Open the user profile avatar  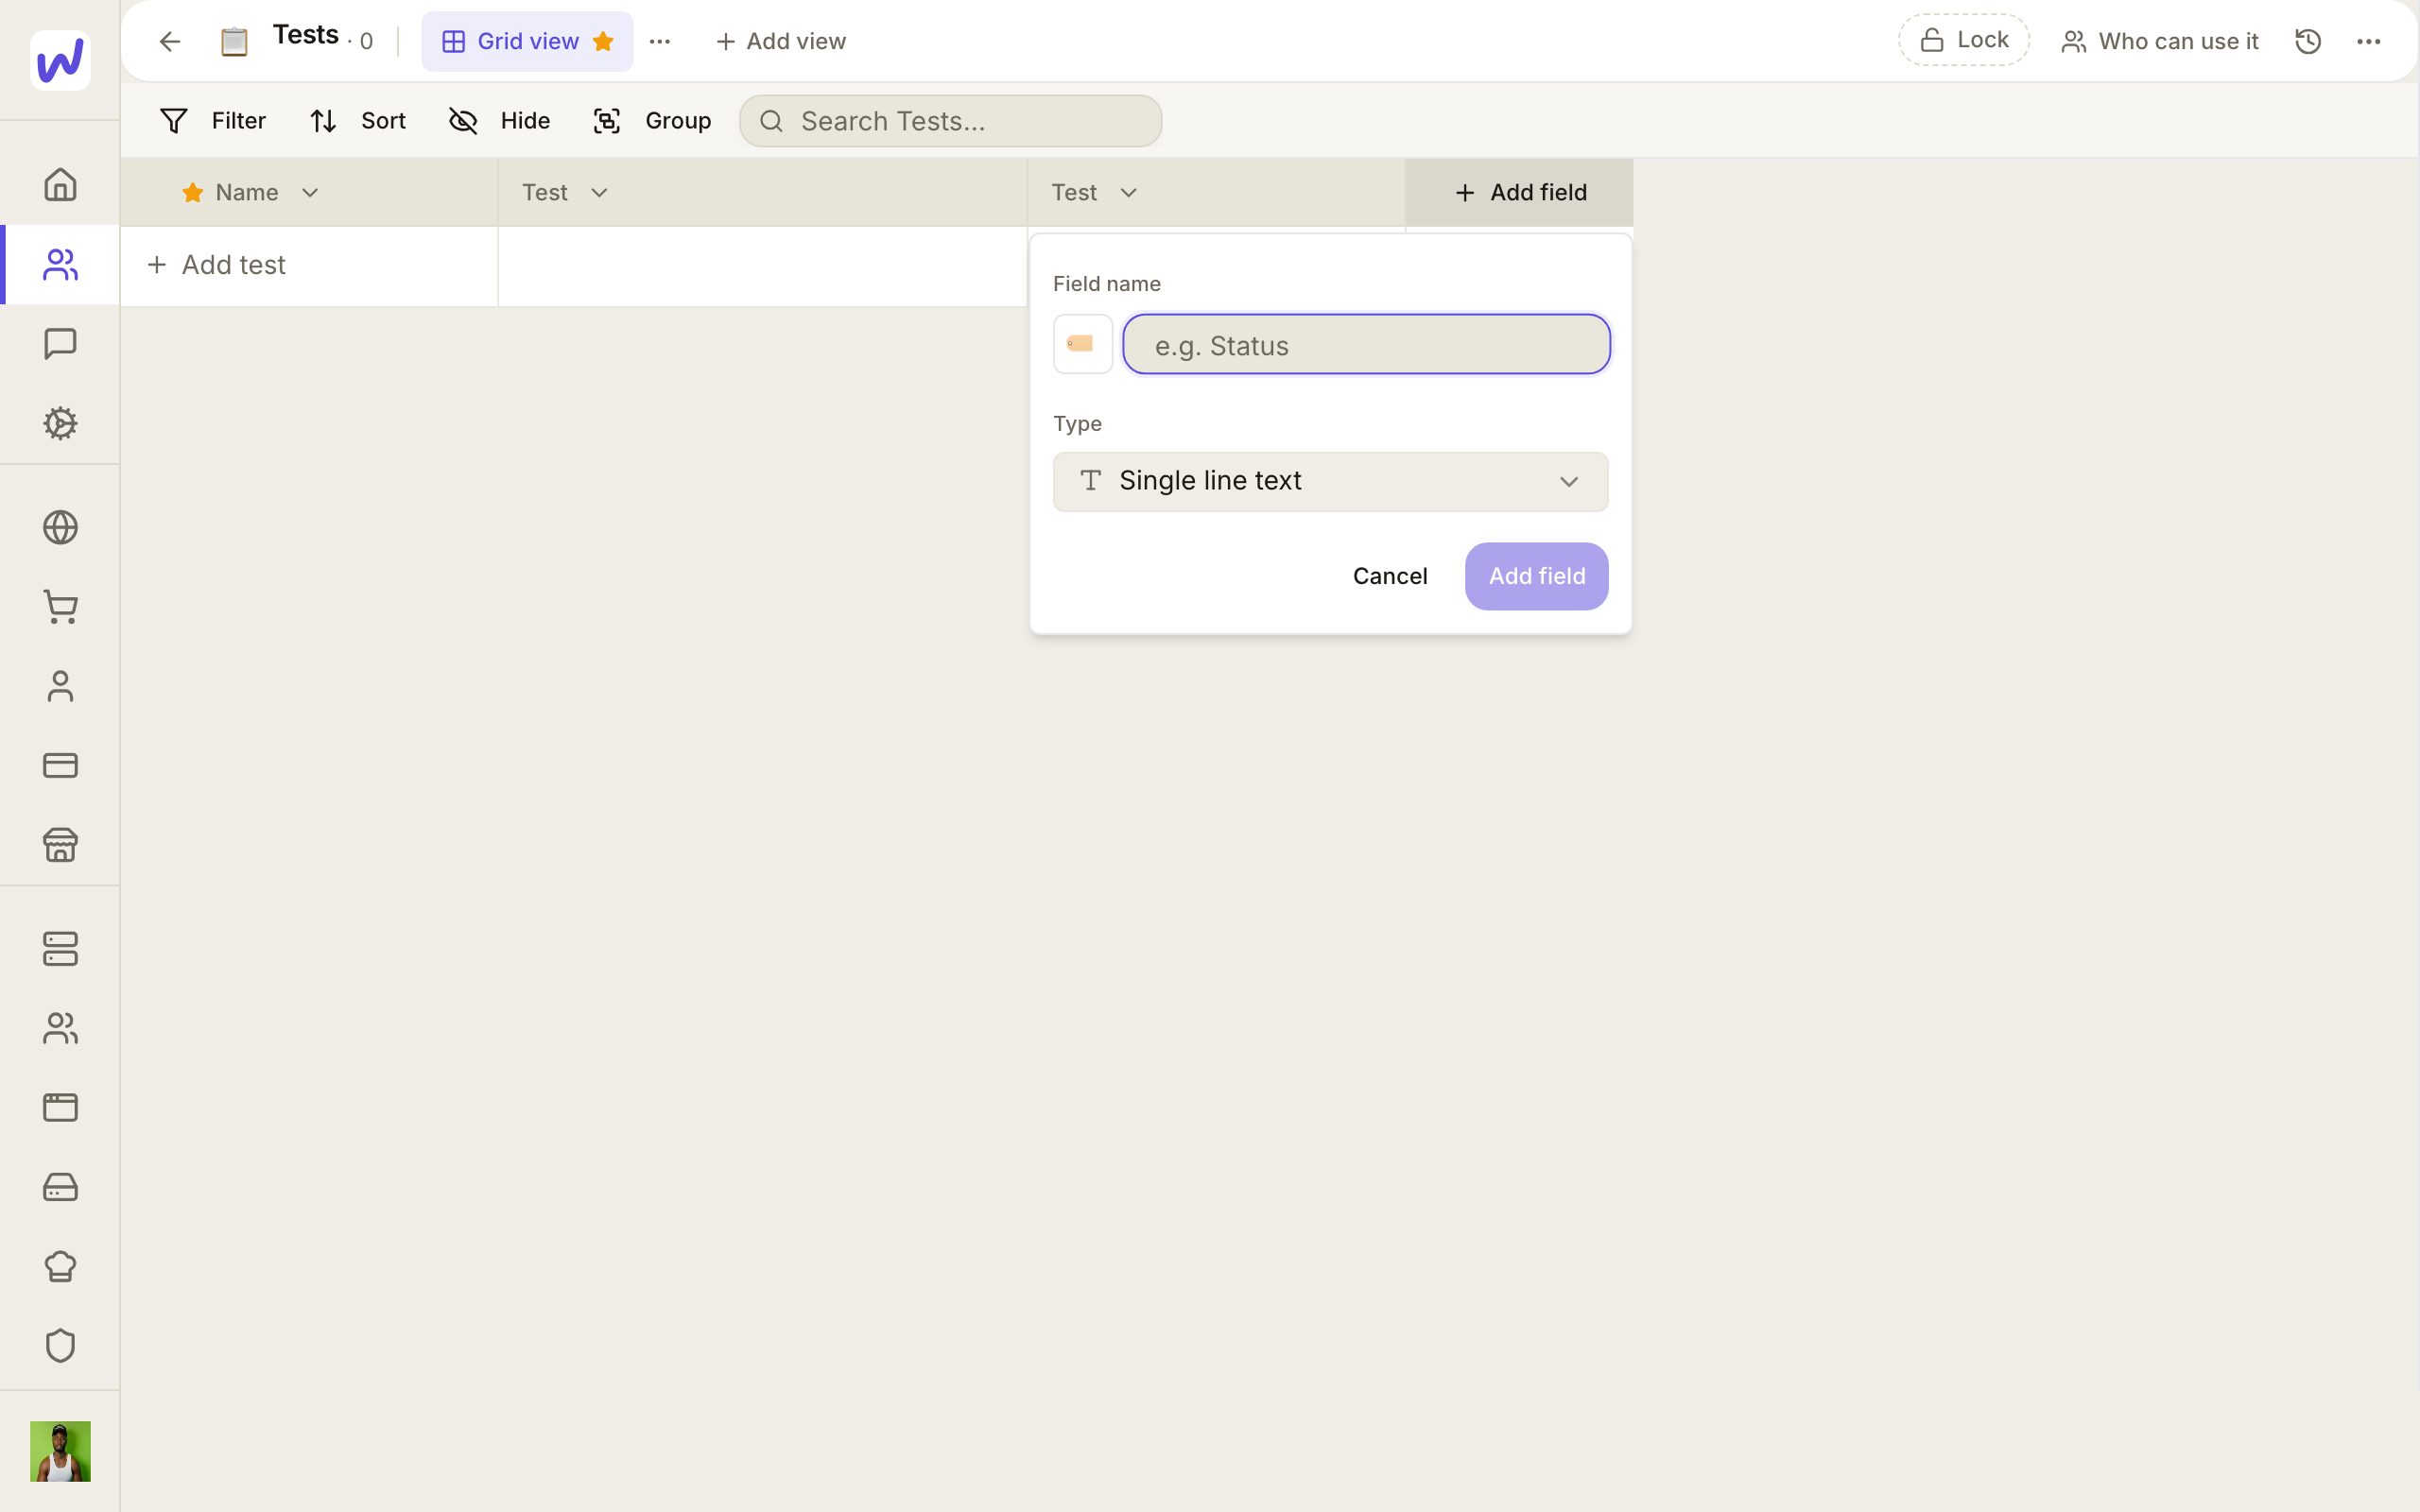(60, 1451)
